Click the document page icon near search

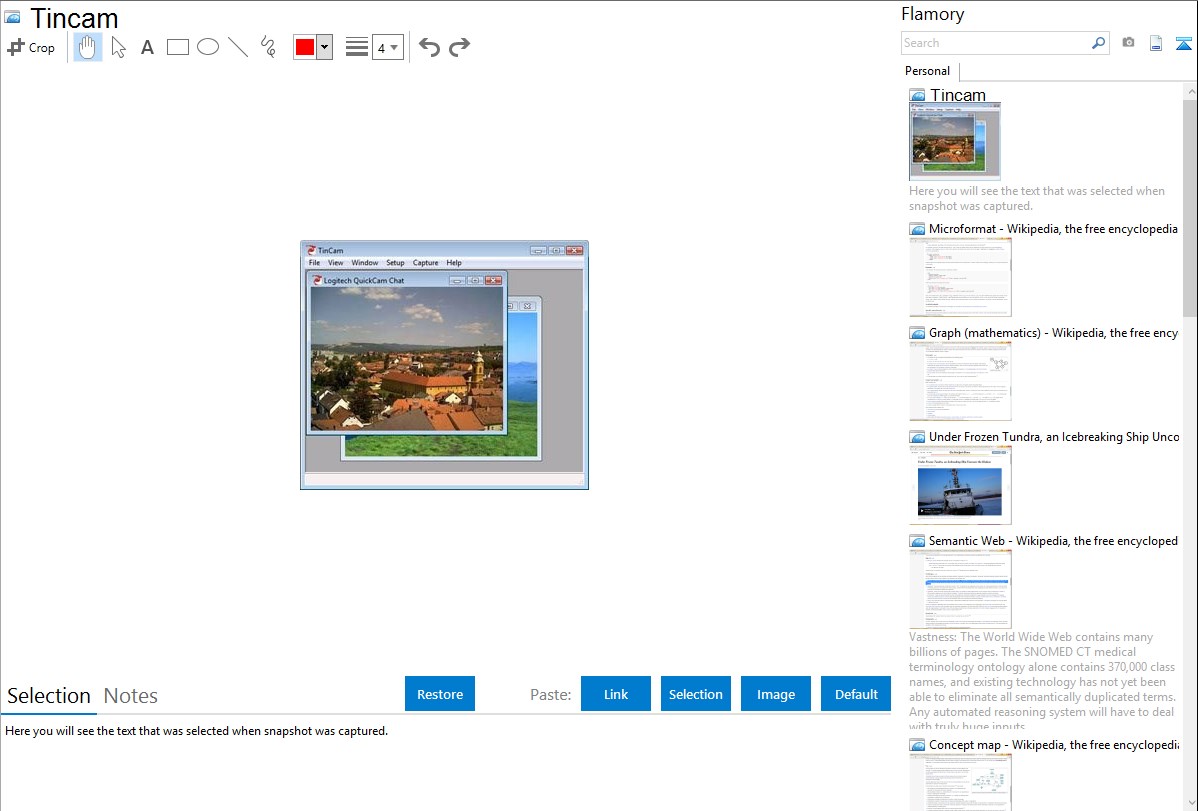[x=1156, y=43]
